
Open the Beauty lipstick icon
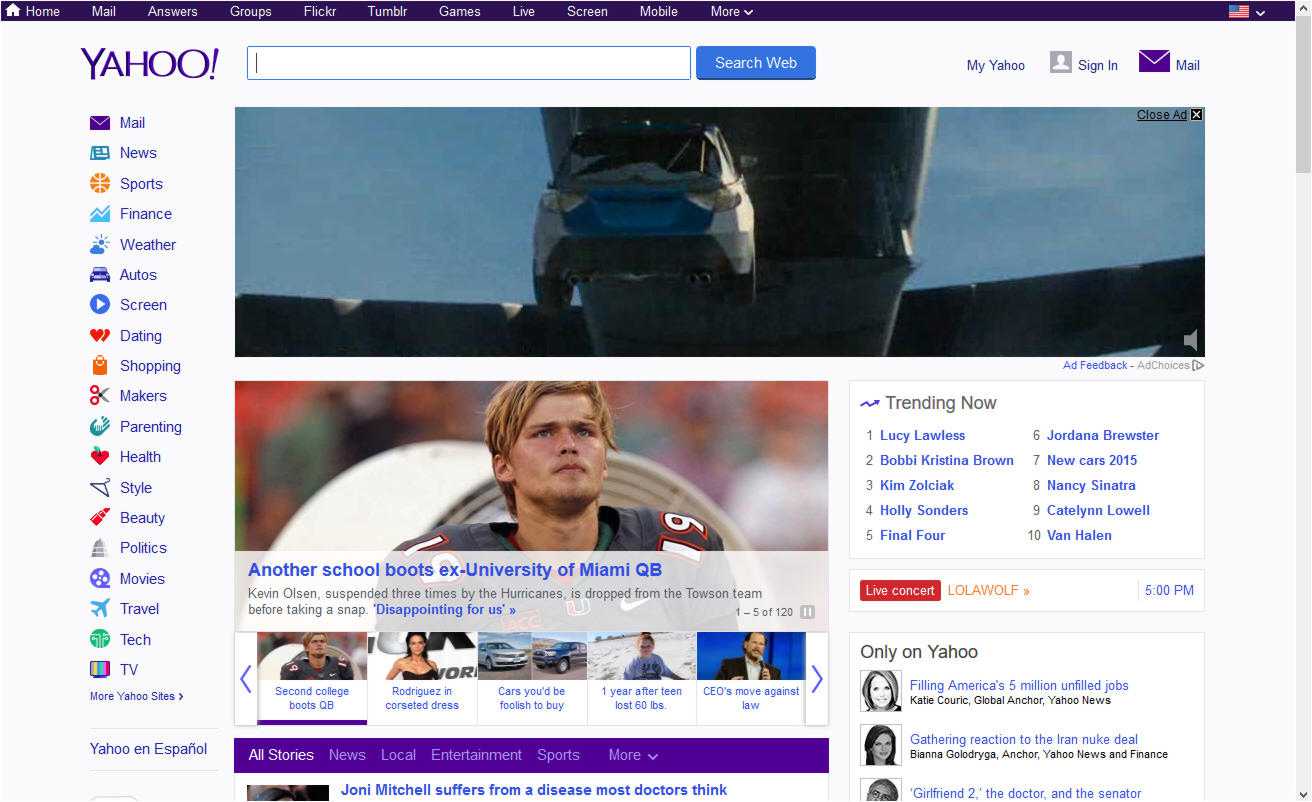[x=100, y=518]
